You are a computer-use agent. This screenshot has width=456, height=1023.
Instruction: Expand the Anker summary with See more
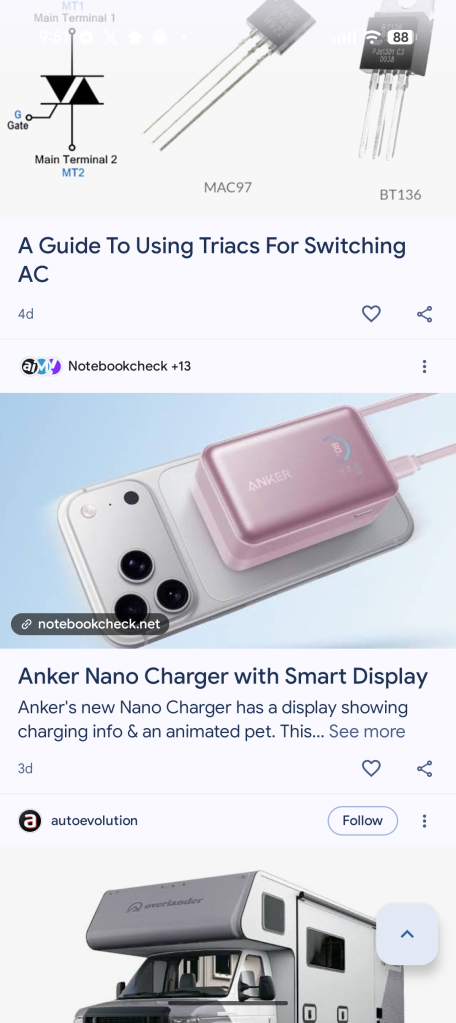tap(367, 731)
